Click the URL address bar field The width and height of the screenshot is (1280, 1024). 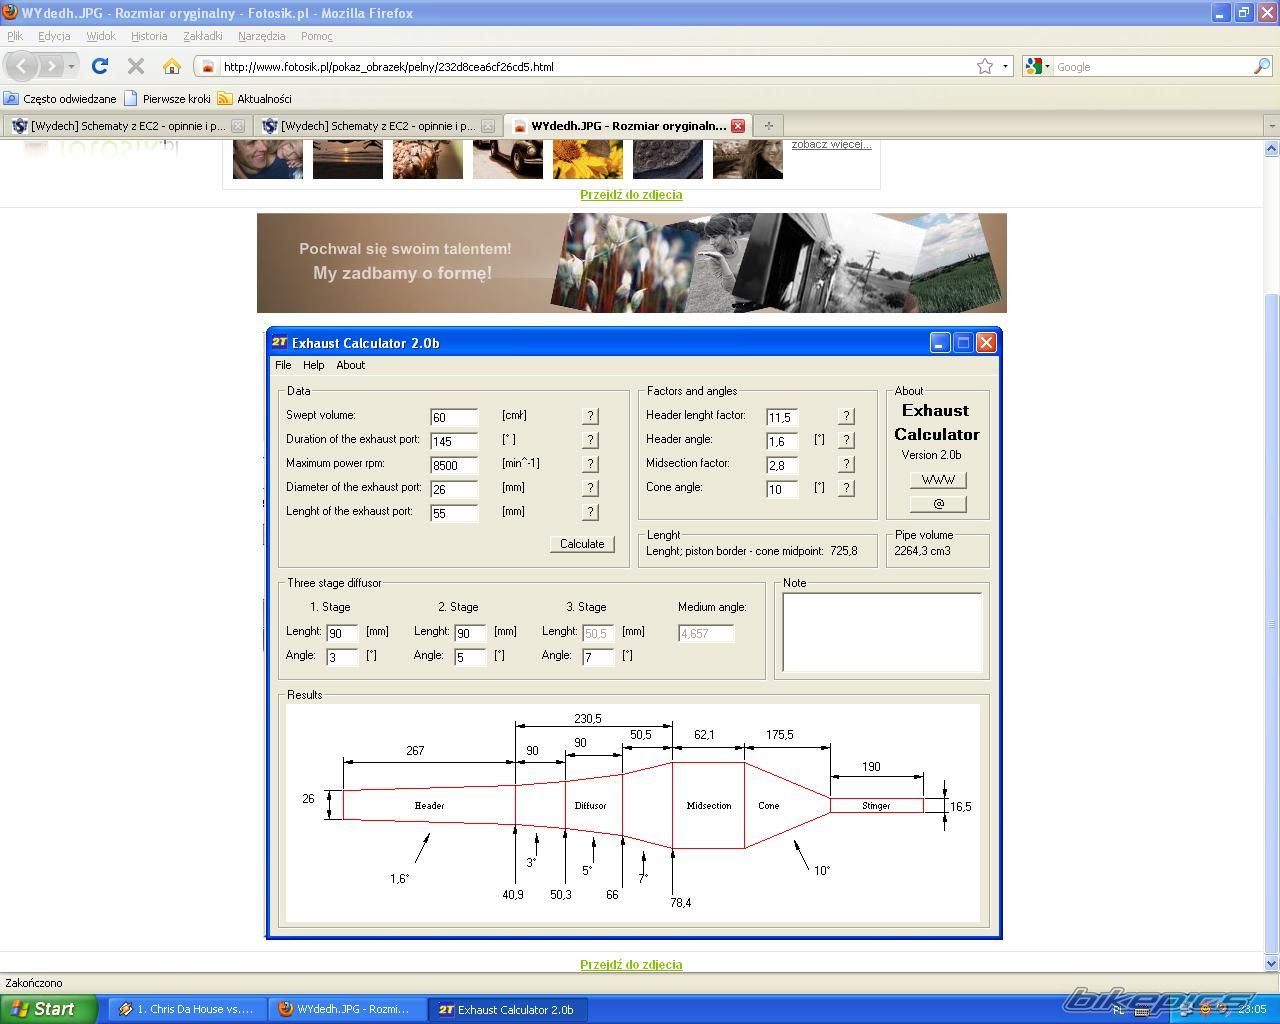click(x=590, y=67)
